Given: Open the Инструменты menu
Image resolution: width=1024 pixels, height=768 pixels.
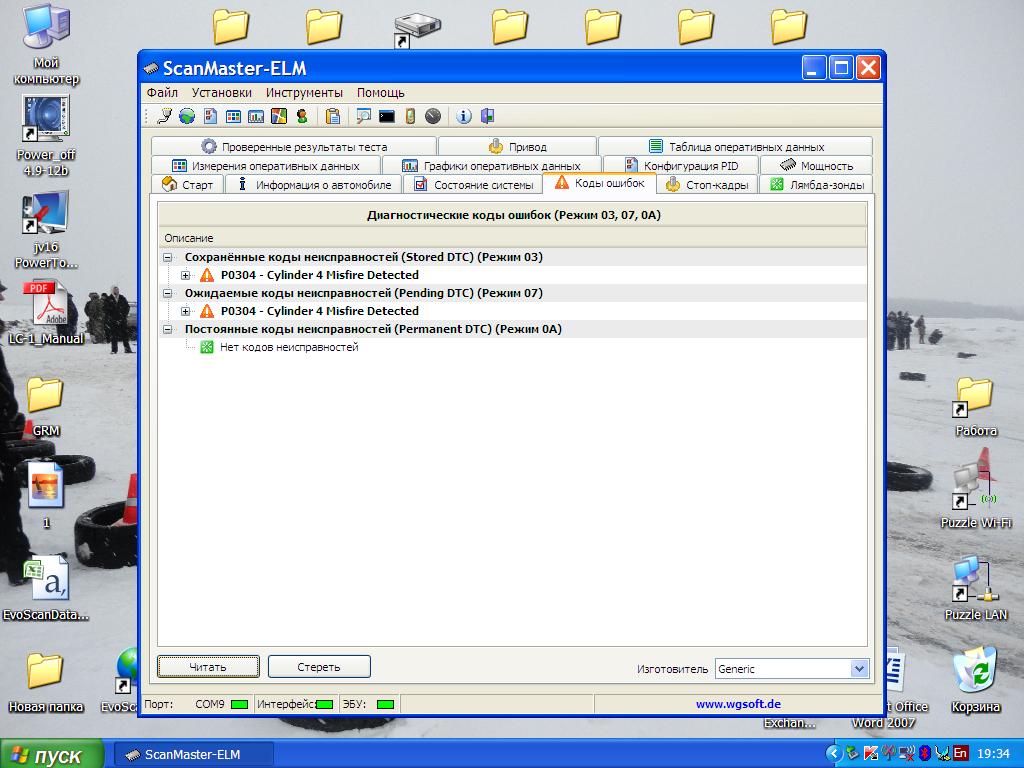Looking at the screenshot, I should tap(304, 93).
